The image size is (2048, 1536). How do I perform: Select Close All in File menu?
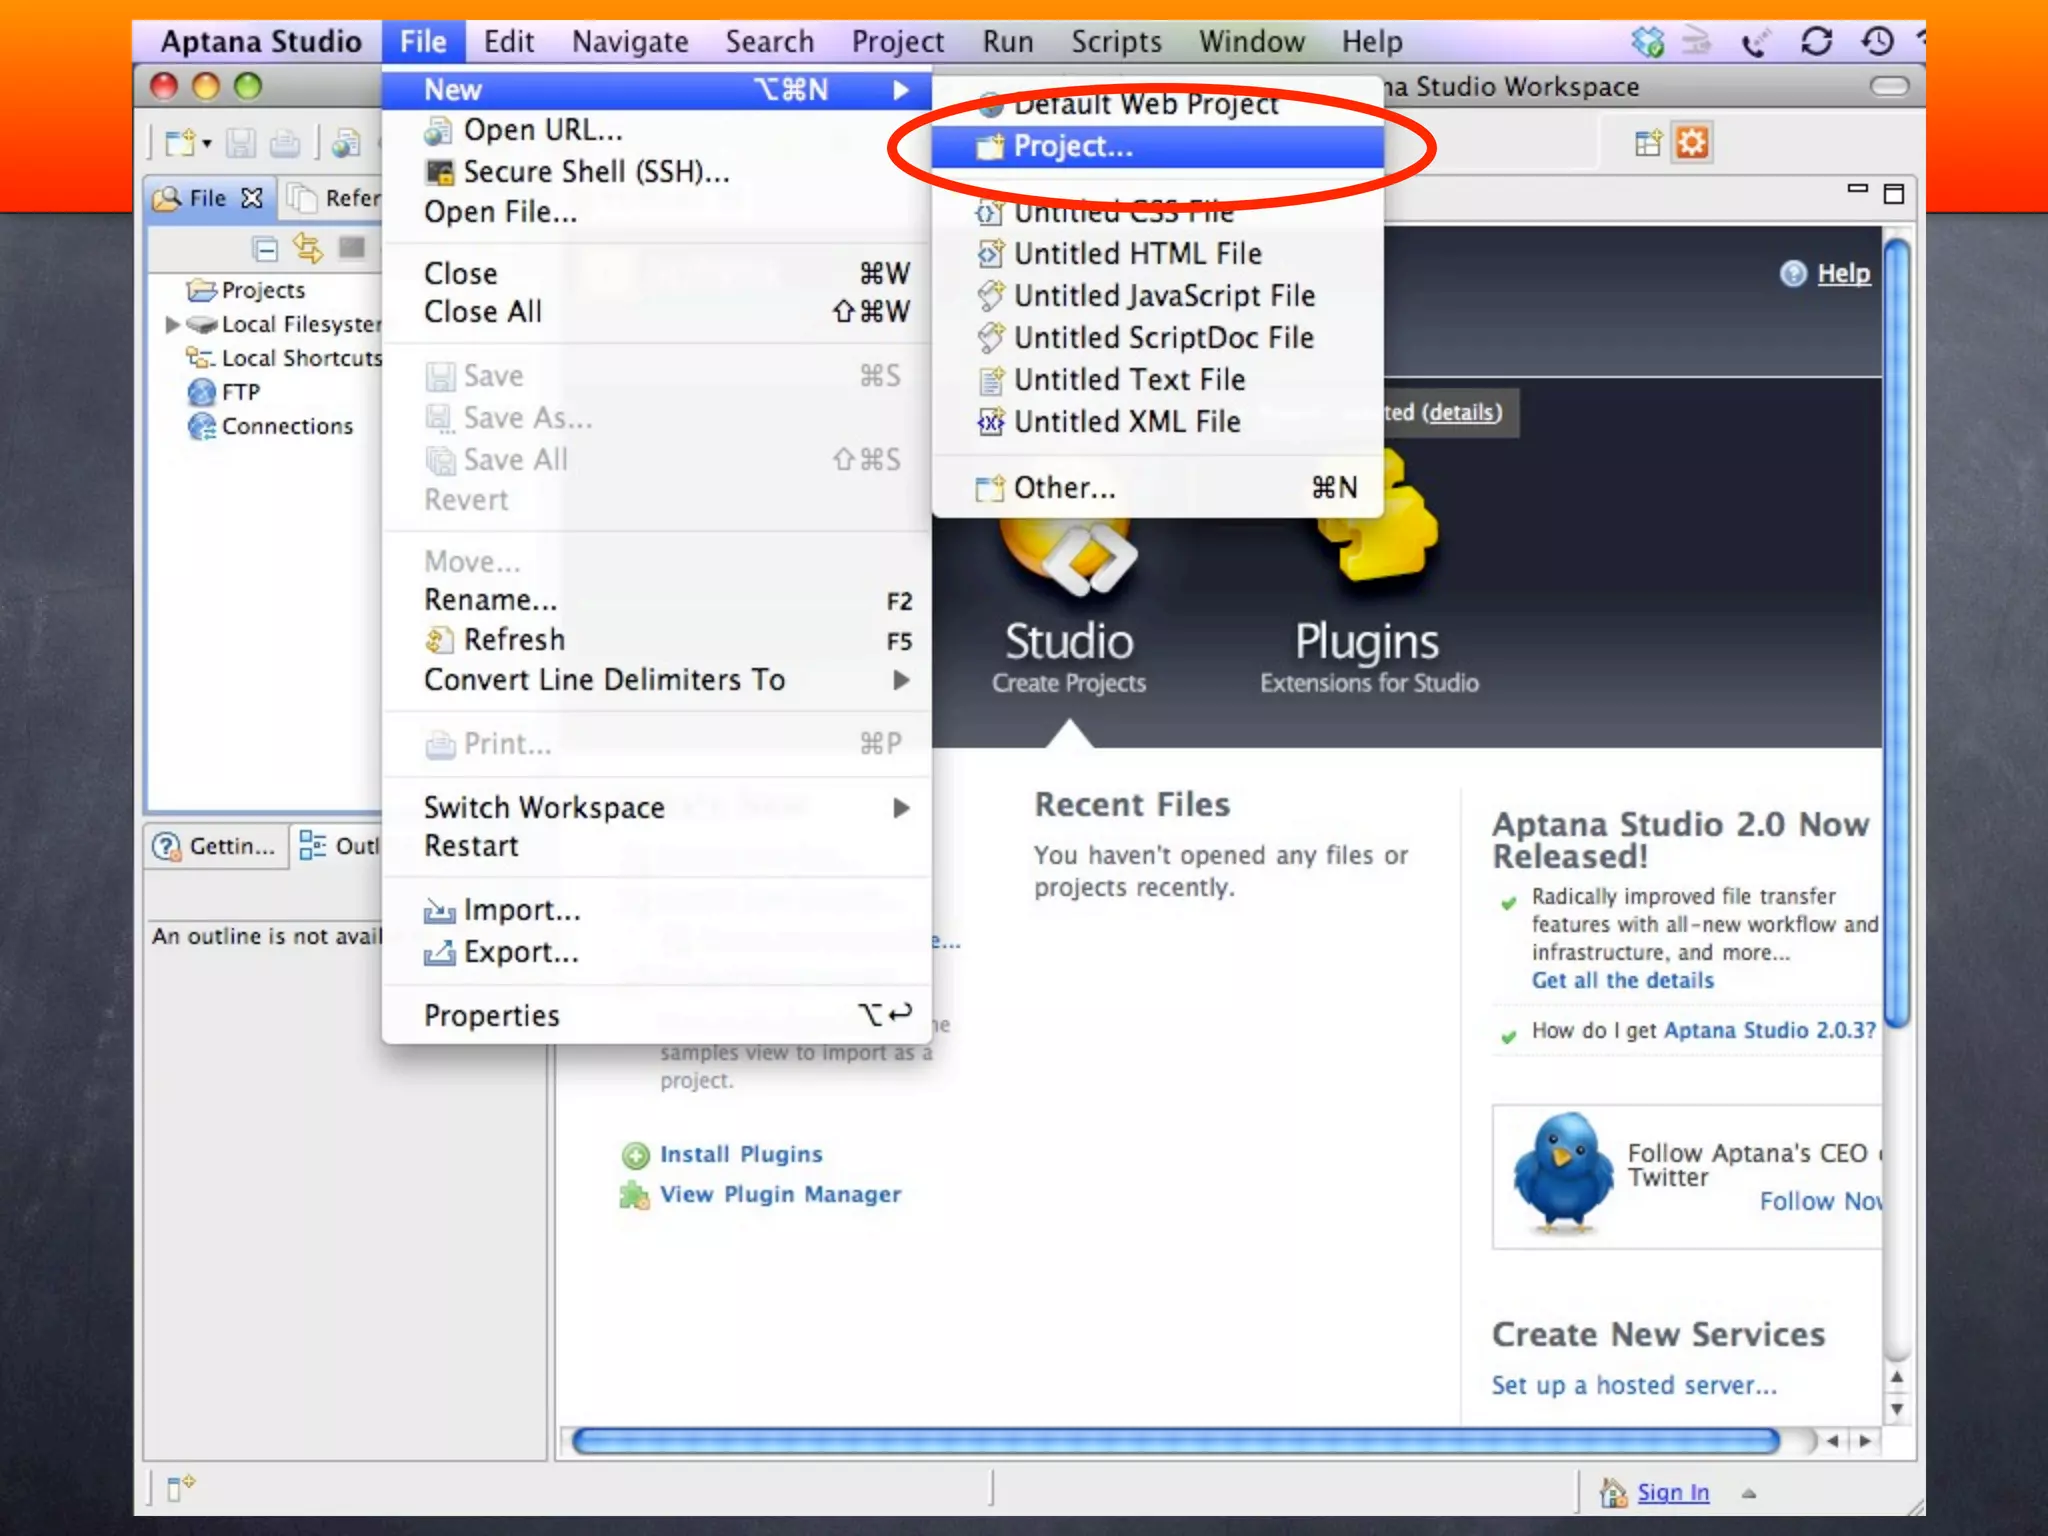pyautogui.click(x=656, y=312)
